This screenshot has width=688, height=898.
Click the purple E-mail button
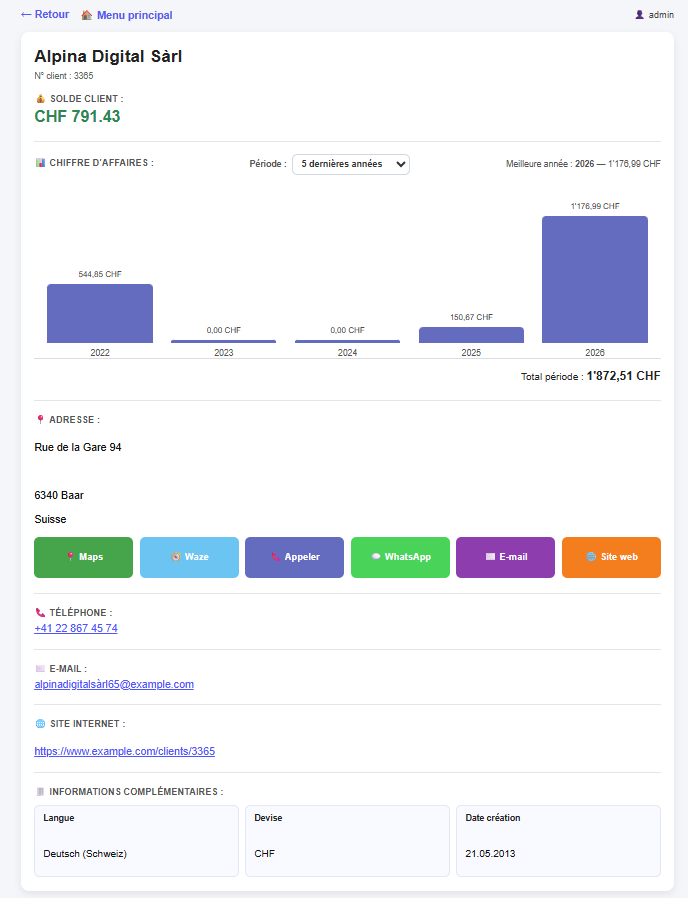505,557
